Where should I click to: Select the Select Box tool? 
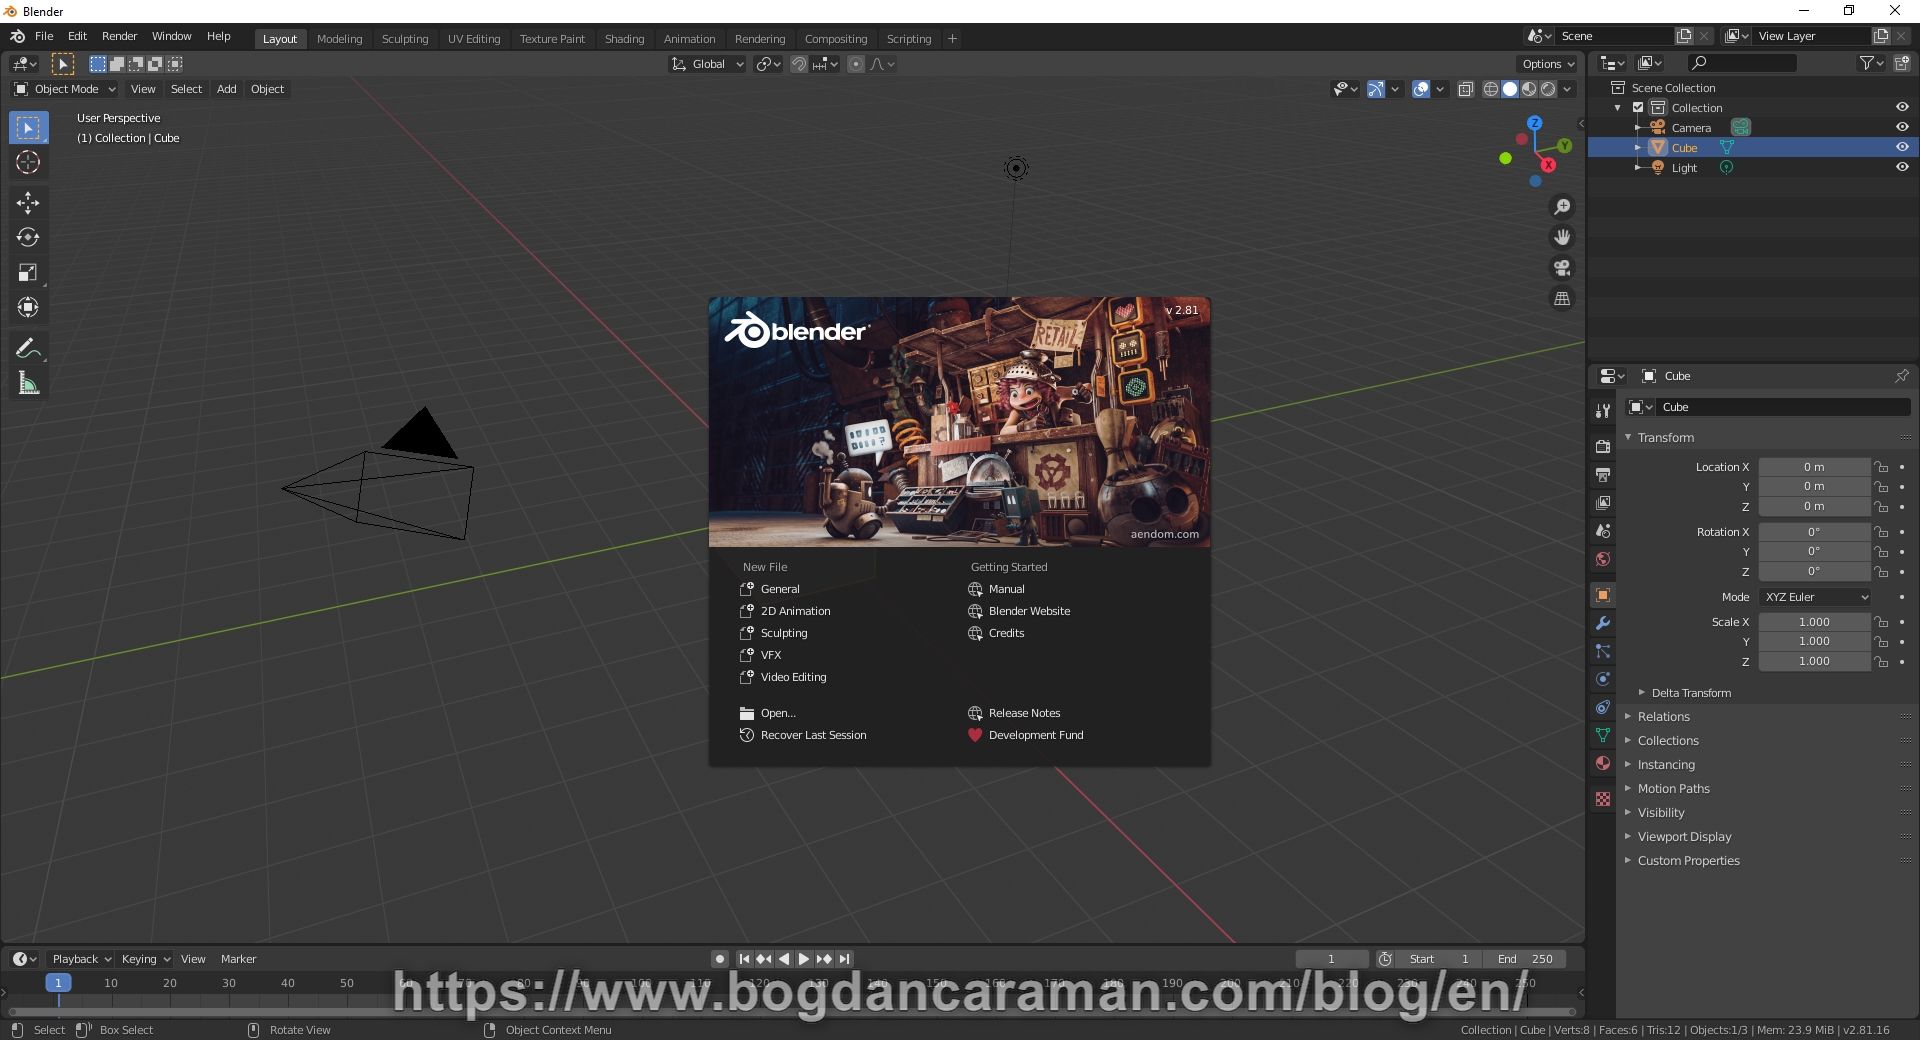[28, 128]
